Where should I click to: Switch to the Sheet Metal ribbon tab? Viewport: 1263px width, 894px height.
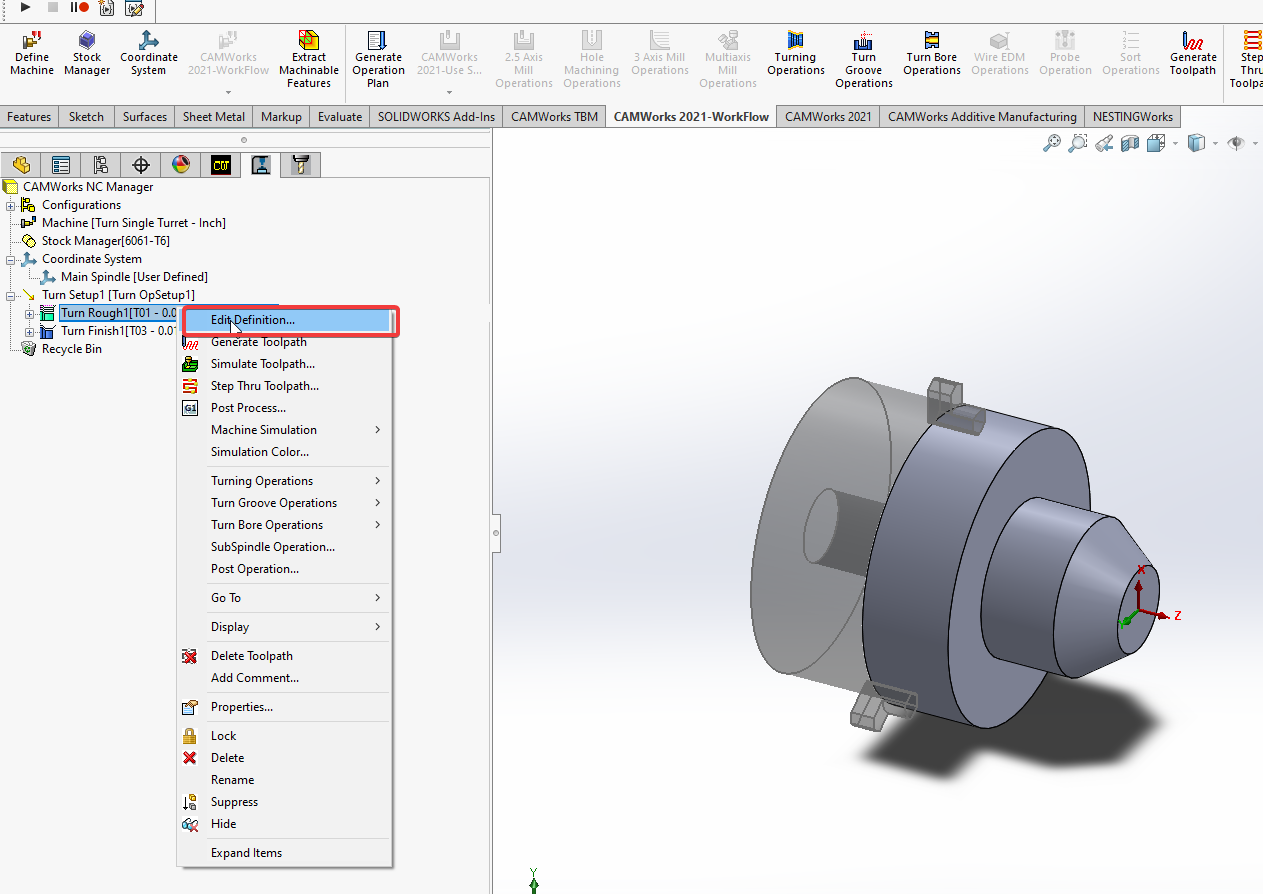pos(214,117)
